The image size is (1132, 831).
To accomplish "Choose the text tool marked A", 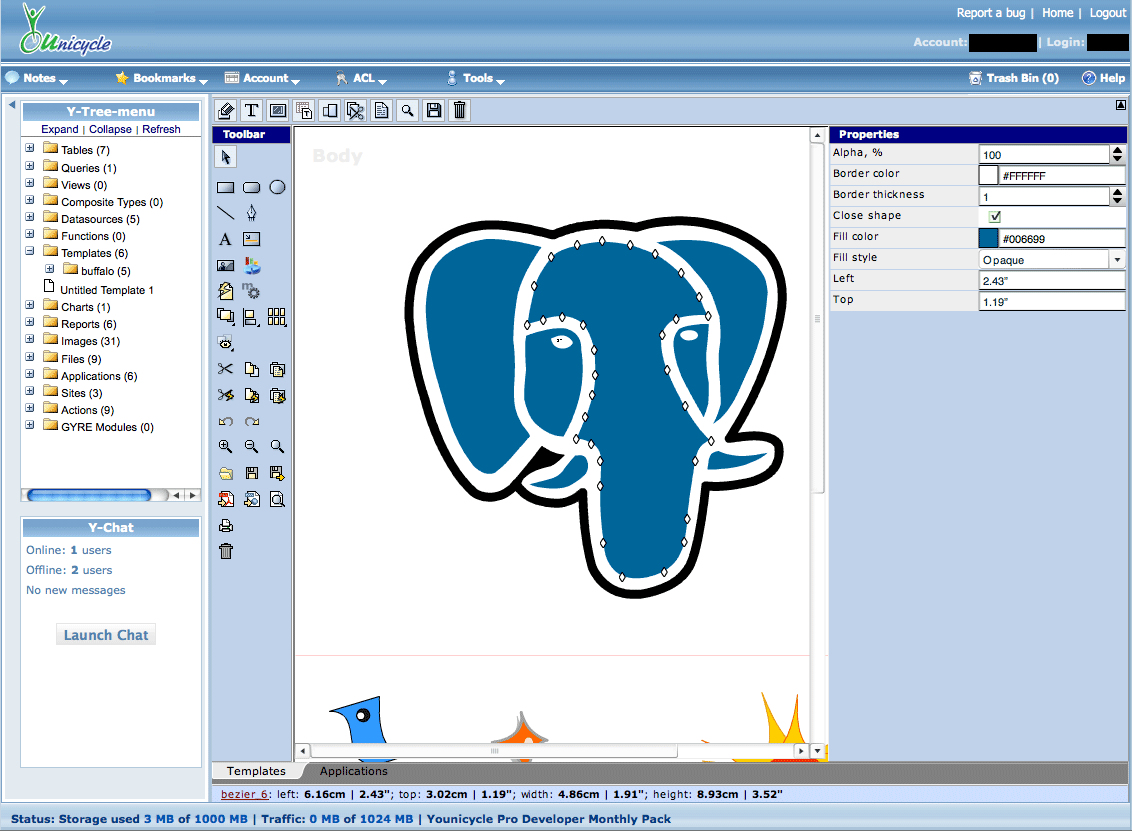I will 225,239.
